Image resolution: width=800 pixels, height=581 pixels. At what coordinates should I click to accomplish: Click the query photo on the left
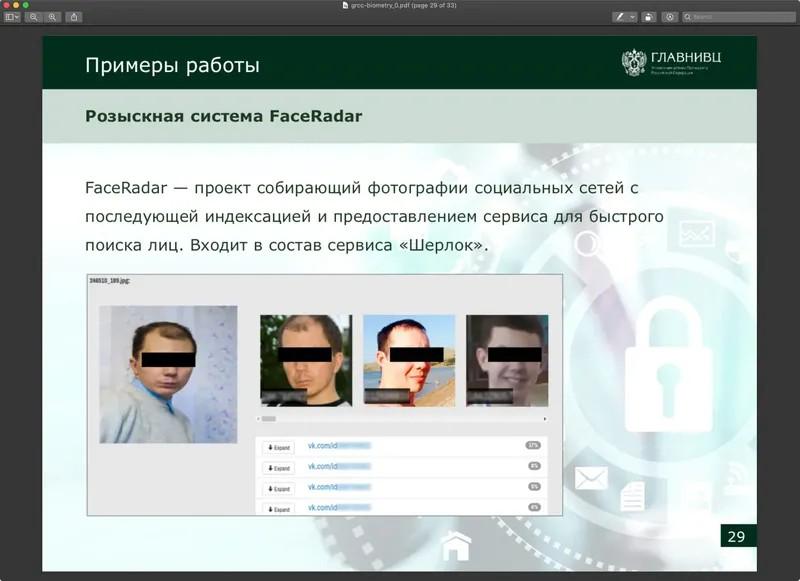[x=168, y=374]
